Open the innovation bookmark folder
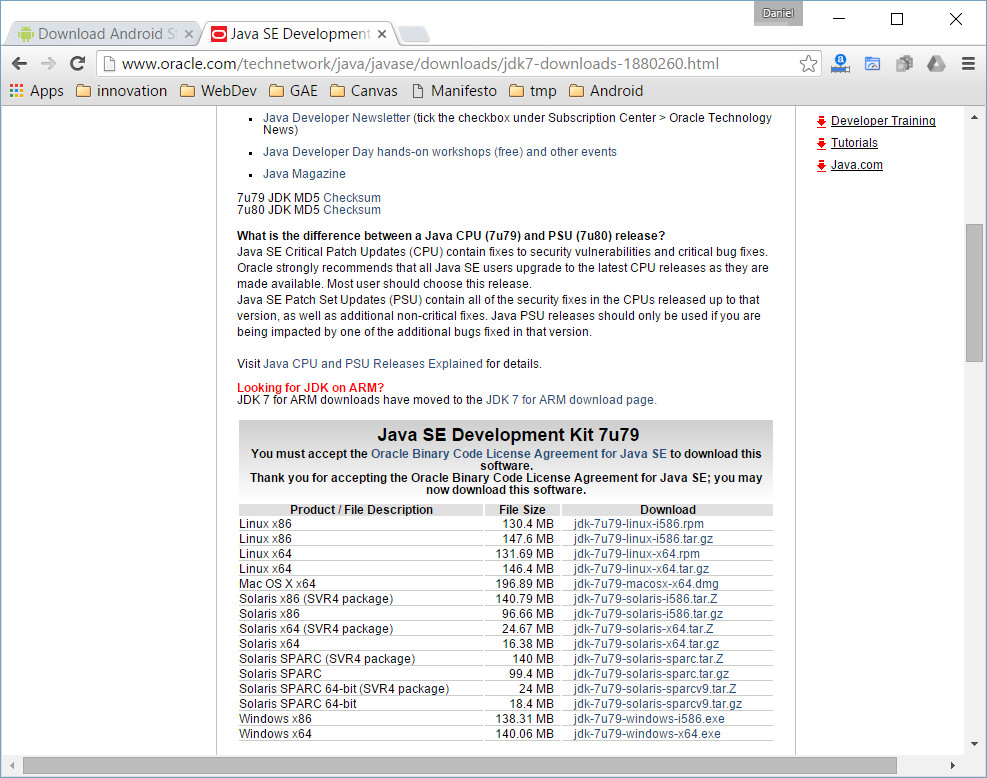This screenshot has width=987, height=778. tap(121, 91)
